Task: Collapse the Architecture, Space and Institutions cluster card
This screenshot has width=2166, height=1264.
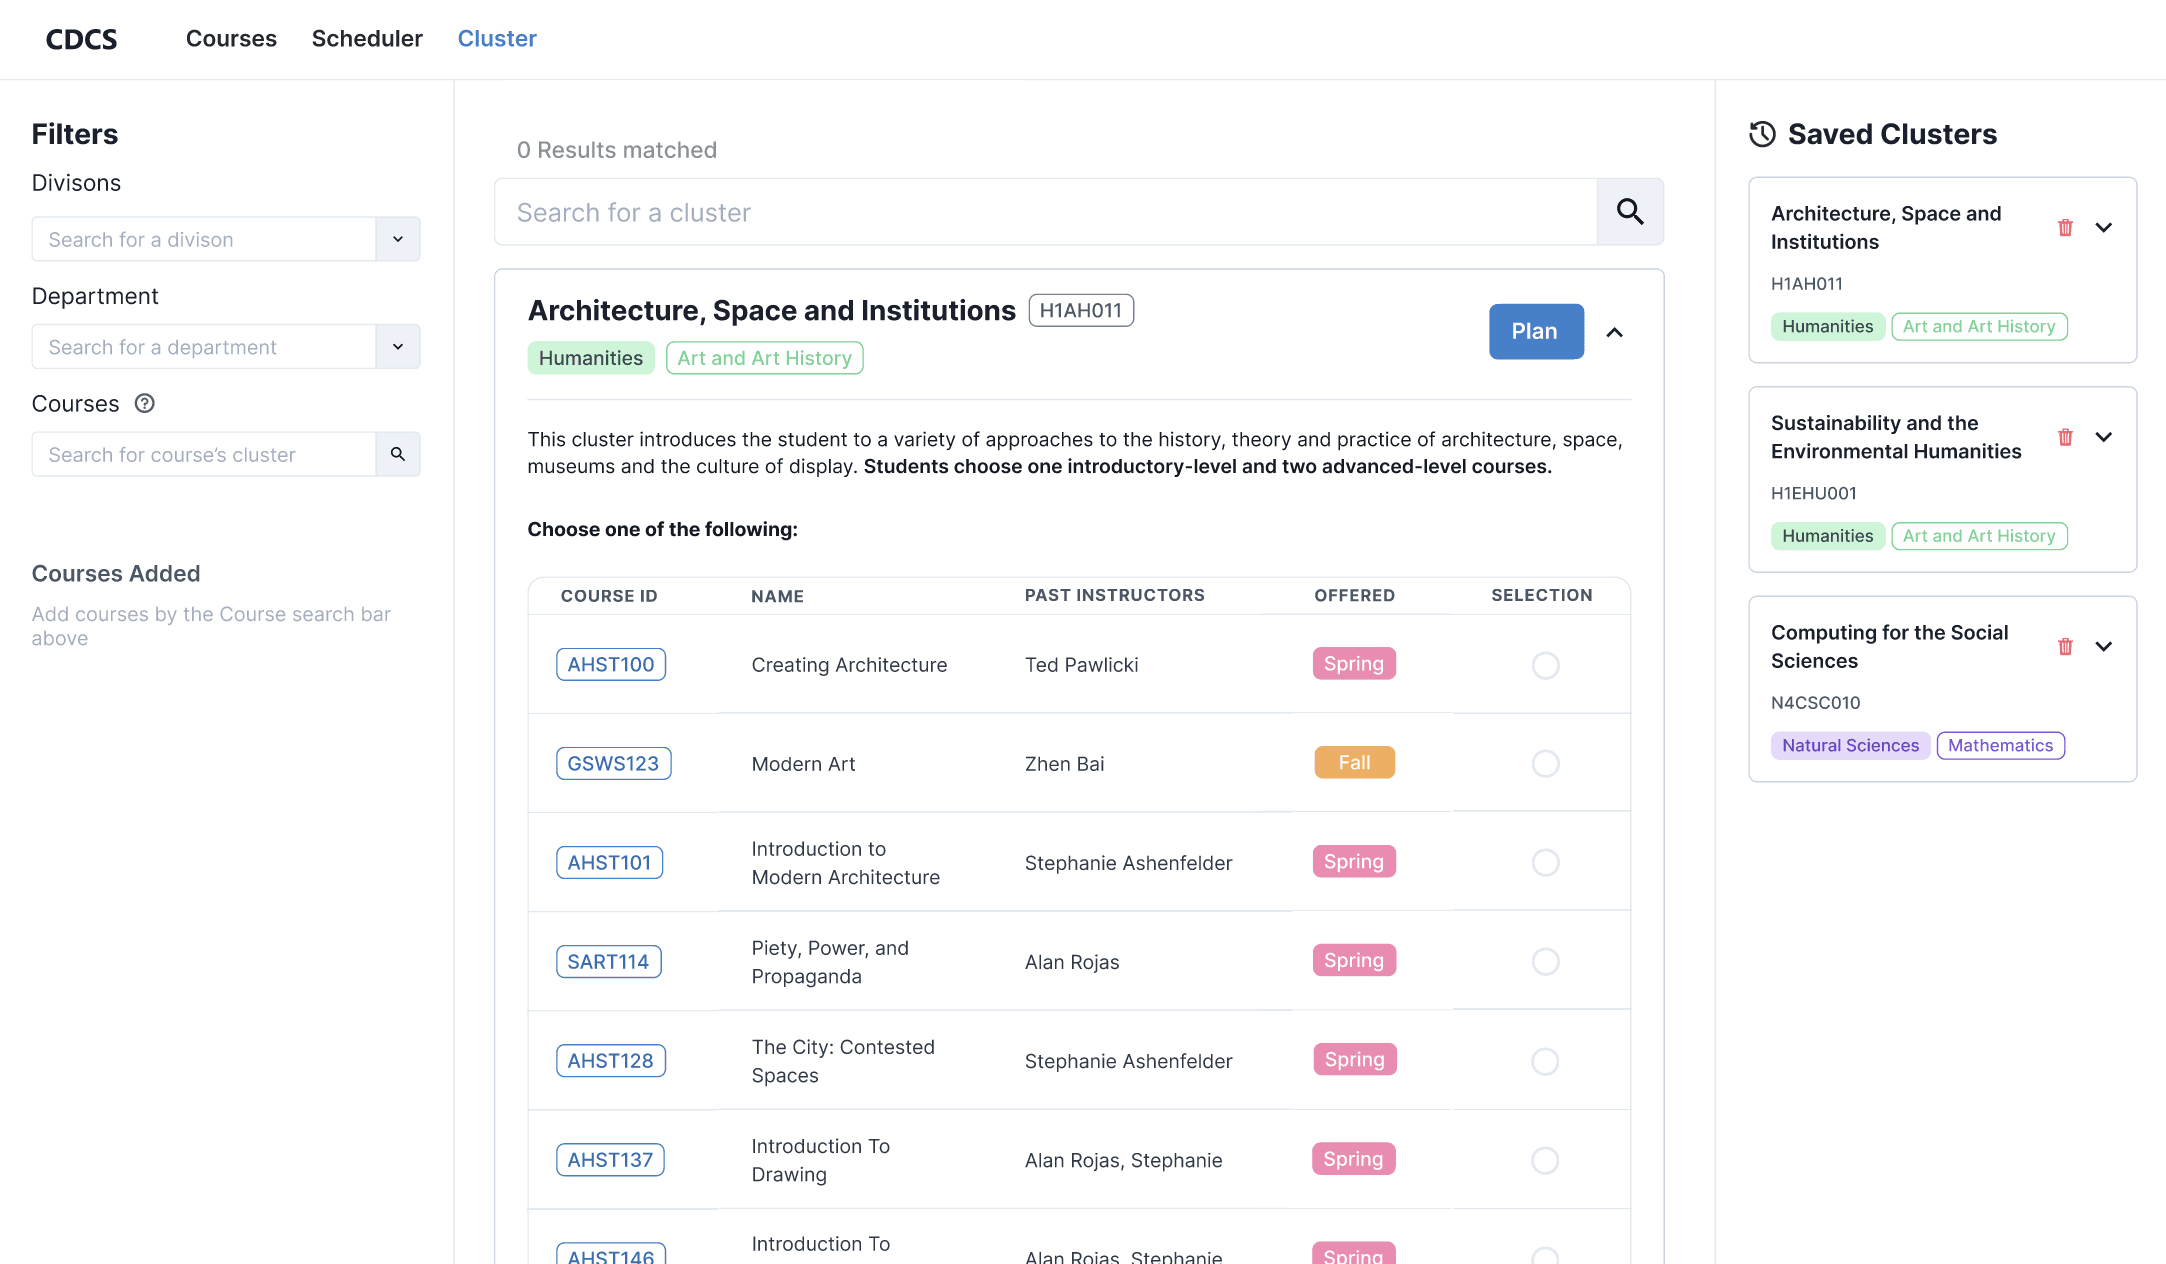Action: (1614, 332)
